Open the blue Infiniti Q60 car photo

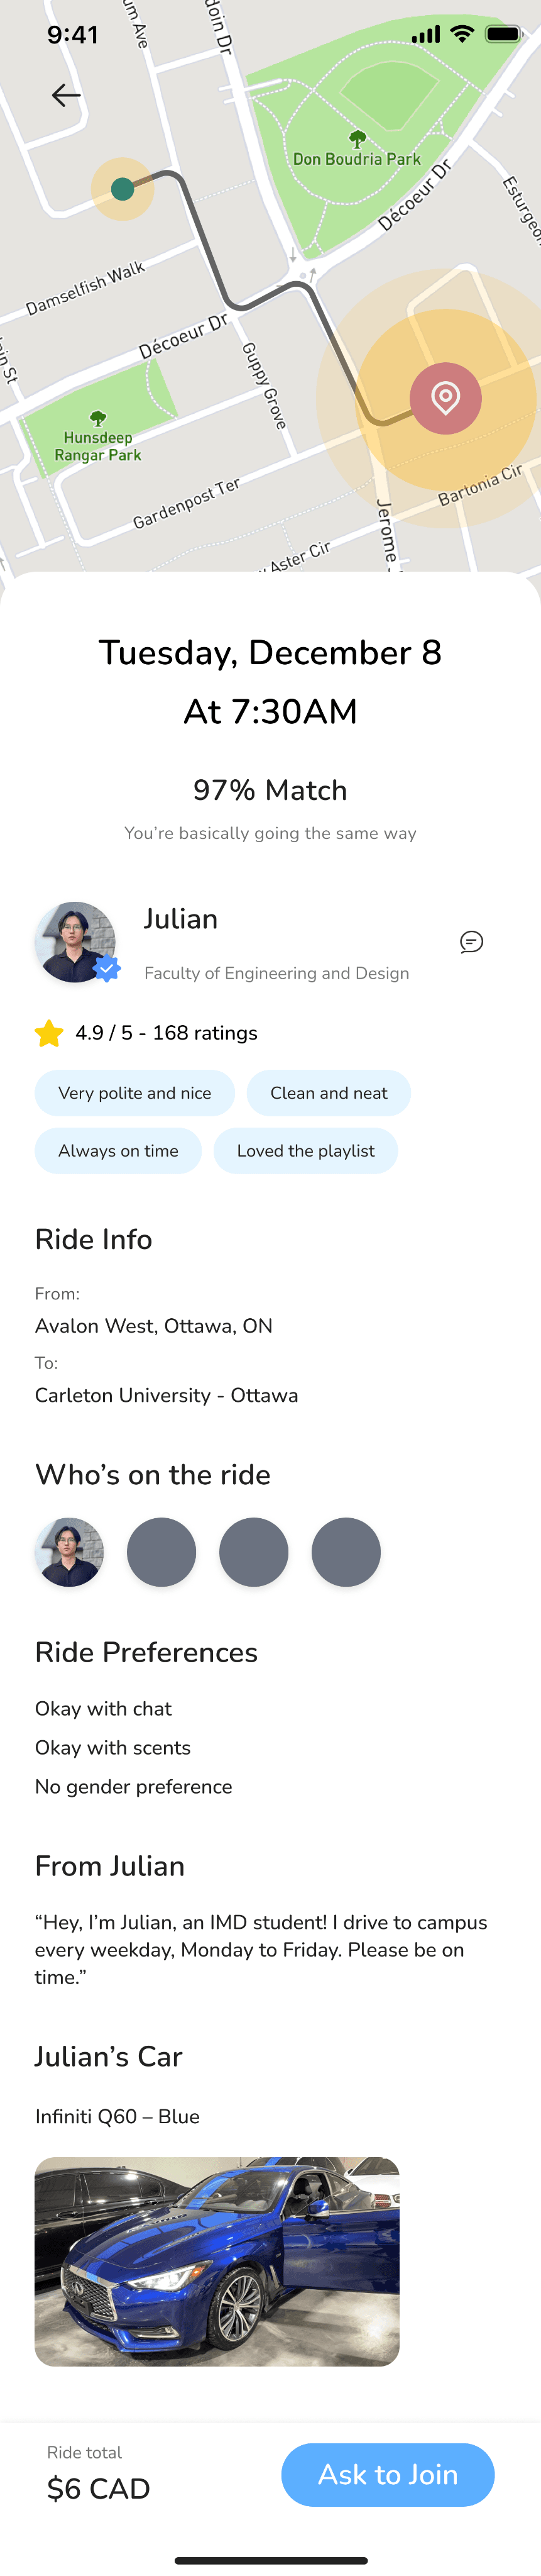click(217, 2261)
